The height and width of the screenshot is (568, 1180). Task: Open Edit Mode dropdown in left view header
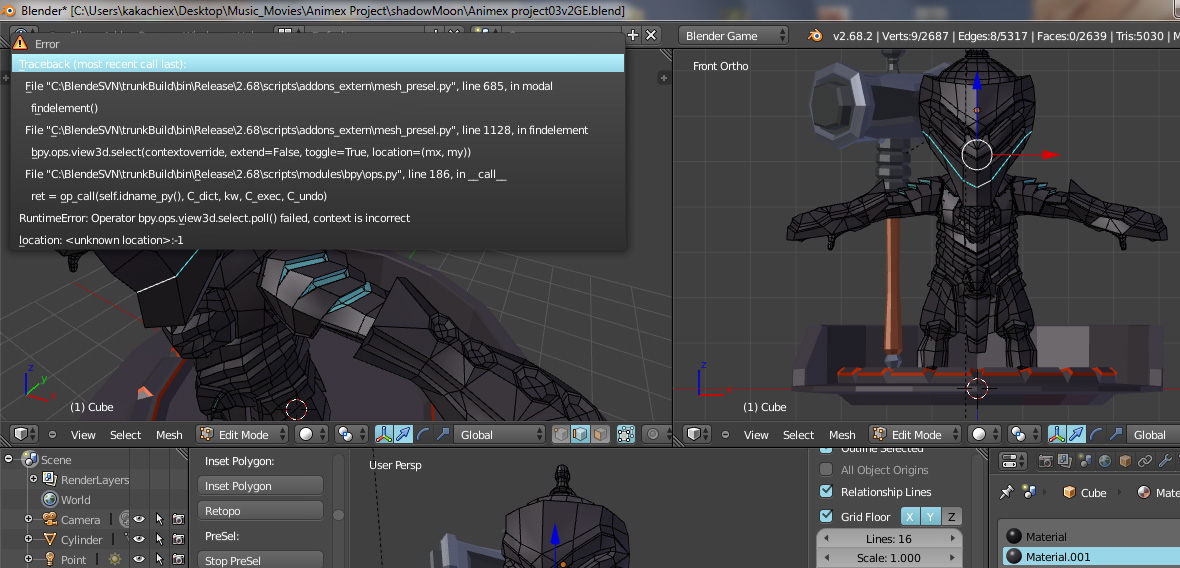point(242,434)
